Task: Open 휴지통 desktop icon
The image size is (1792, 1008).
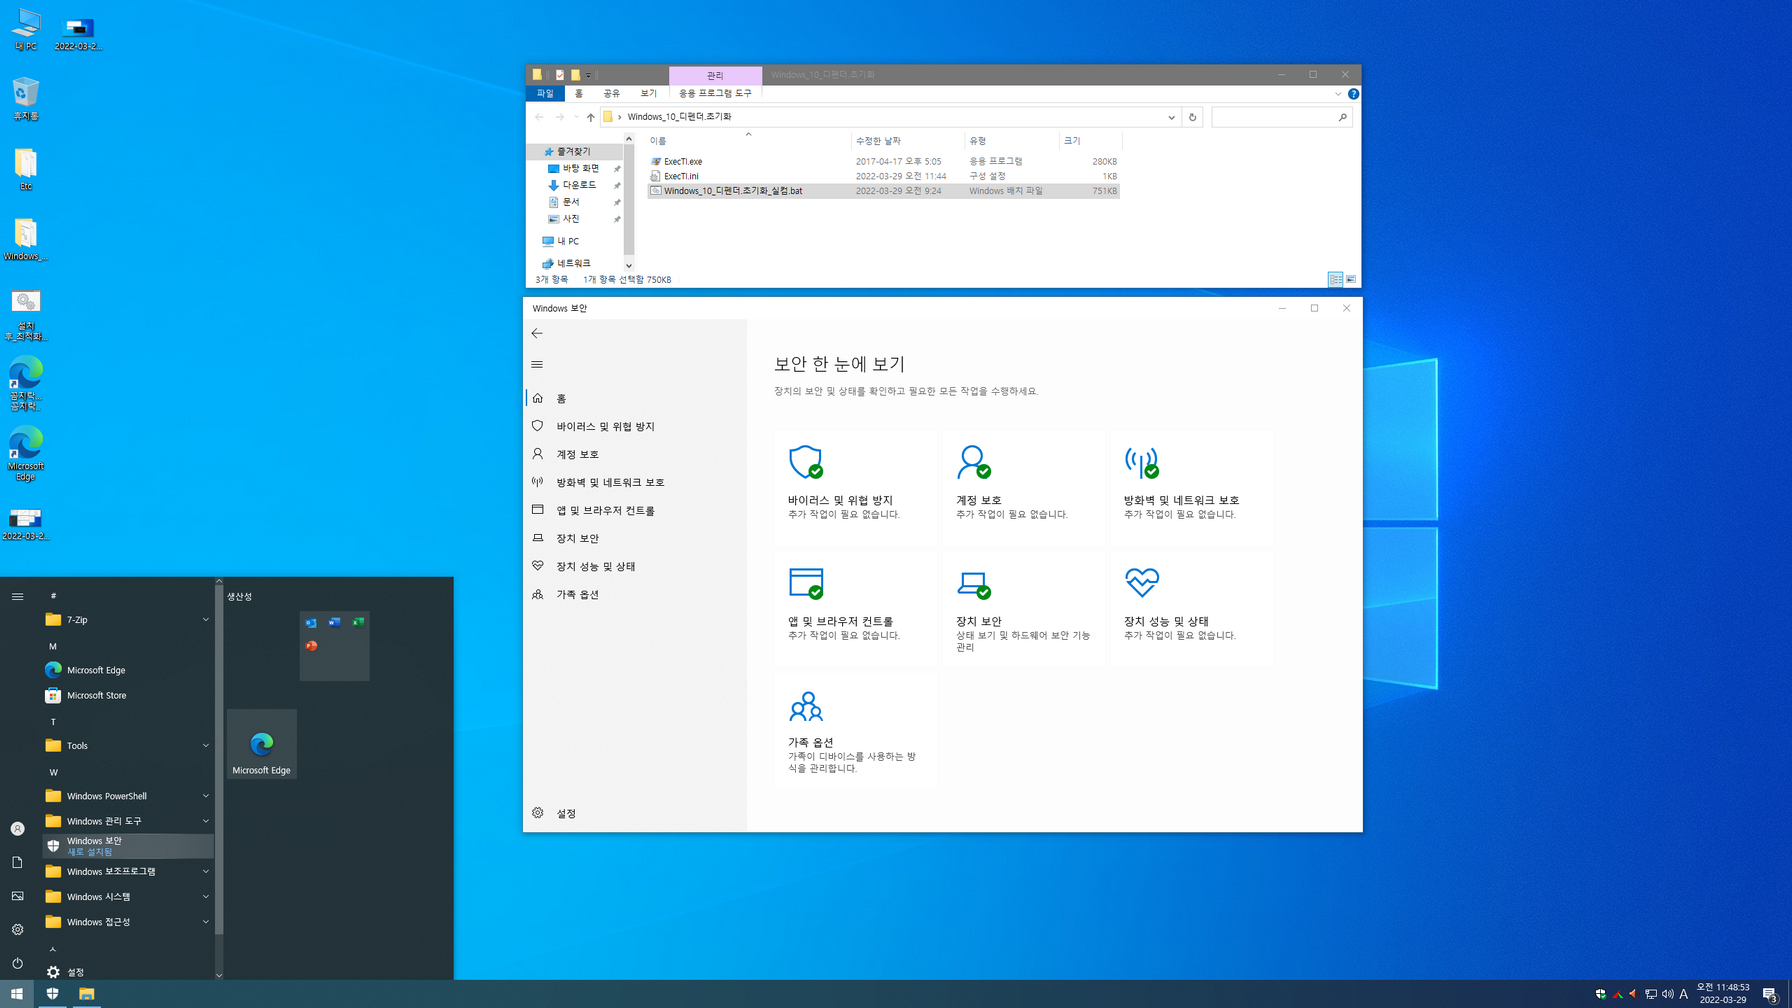Action: 26,99
